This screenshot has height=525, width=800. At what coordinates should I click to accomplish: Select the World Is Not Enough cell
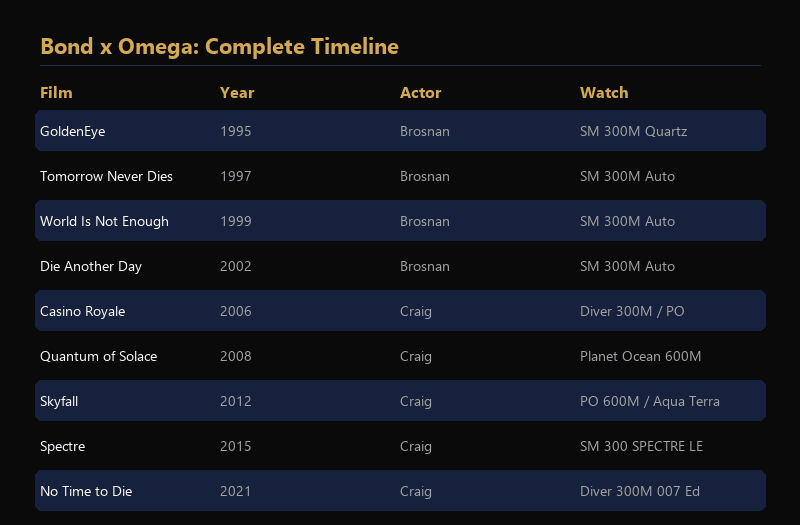coord(105,221)
